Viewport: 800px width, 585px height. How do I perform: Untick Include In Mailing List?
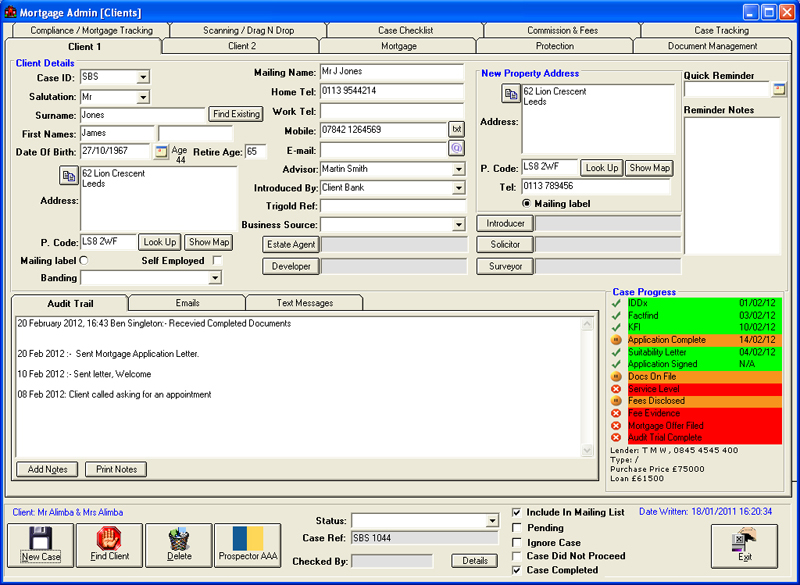point(517,512)
